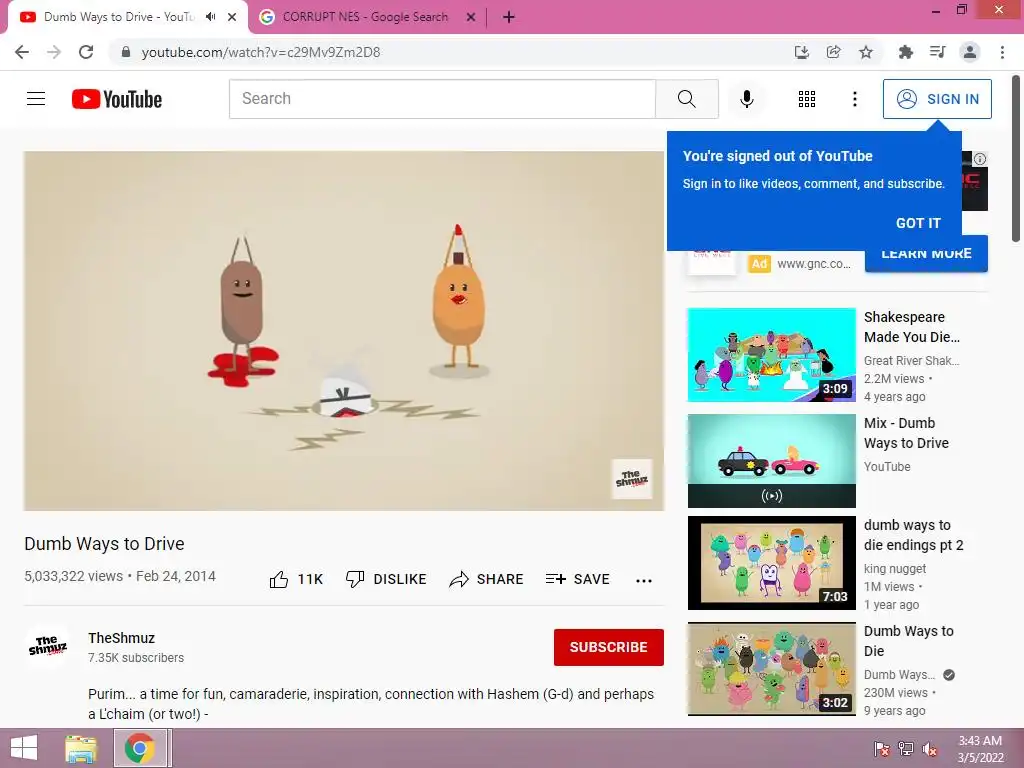Click 'dumb ways to die endings pt 2' title
Screen dimensions: 1024x768
(x=914, y=535)
